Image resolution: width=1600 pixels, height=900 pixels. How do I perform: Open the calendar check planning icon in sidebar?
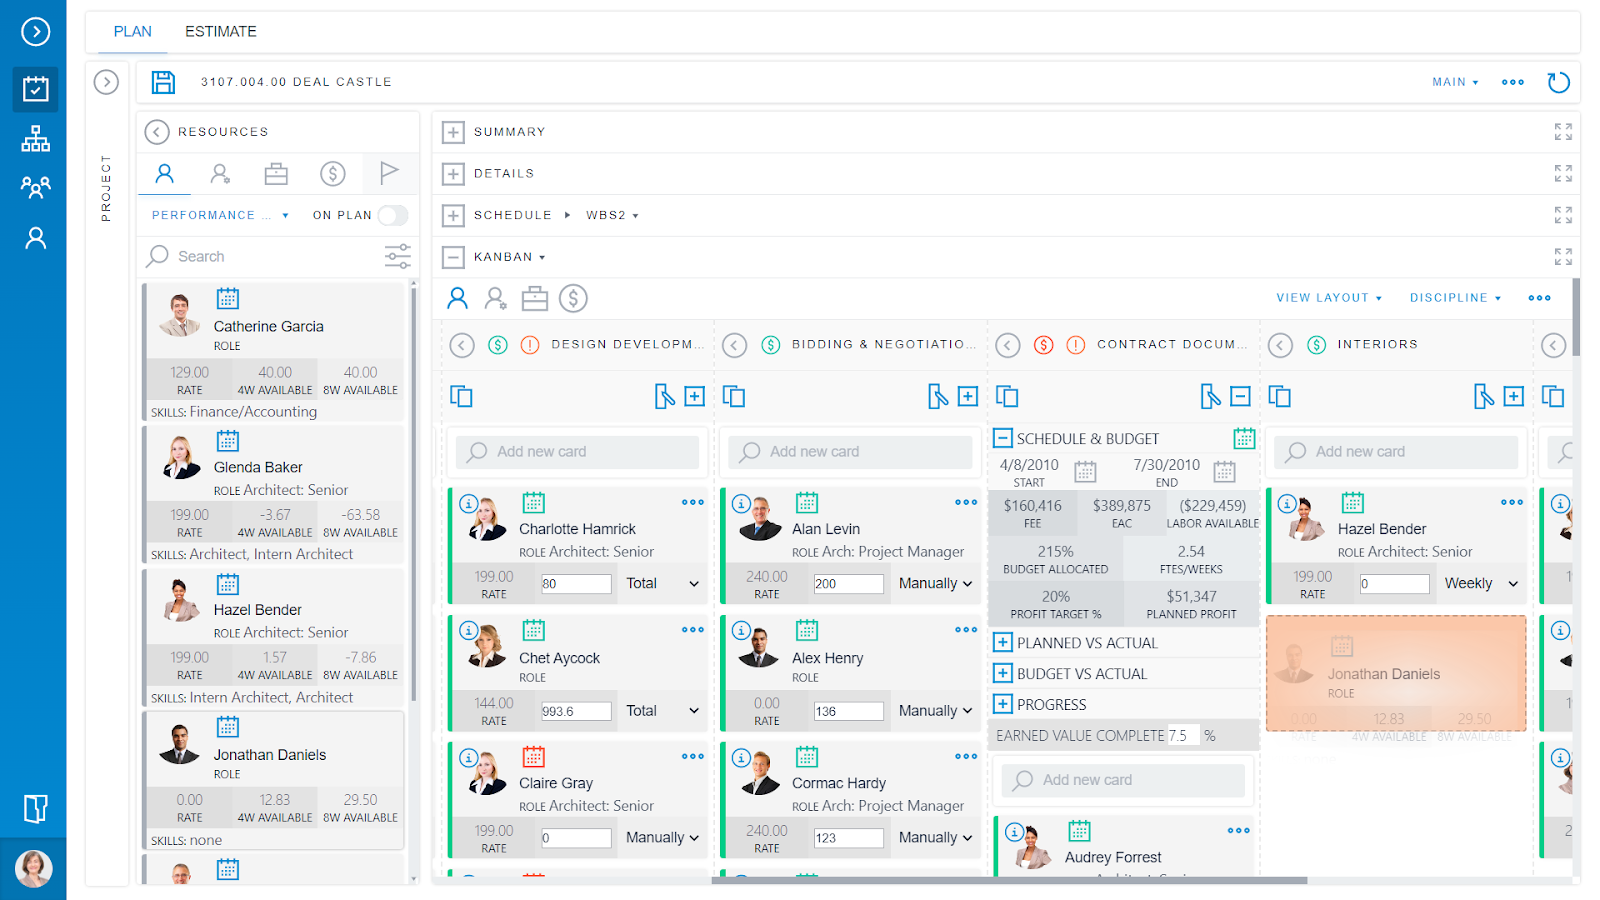(35, 89)
